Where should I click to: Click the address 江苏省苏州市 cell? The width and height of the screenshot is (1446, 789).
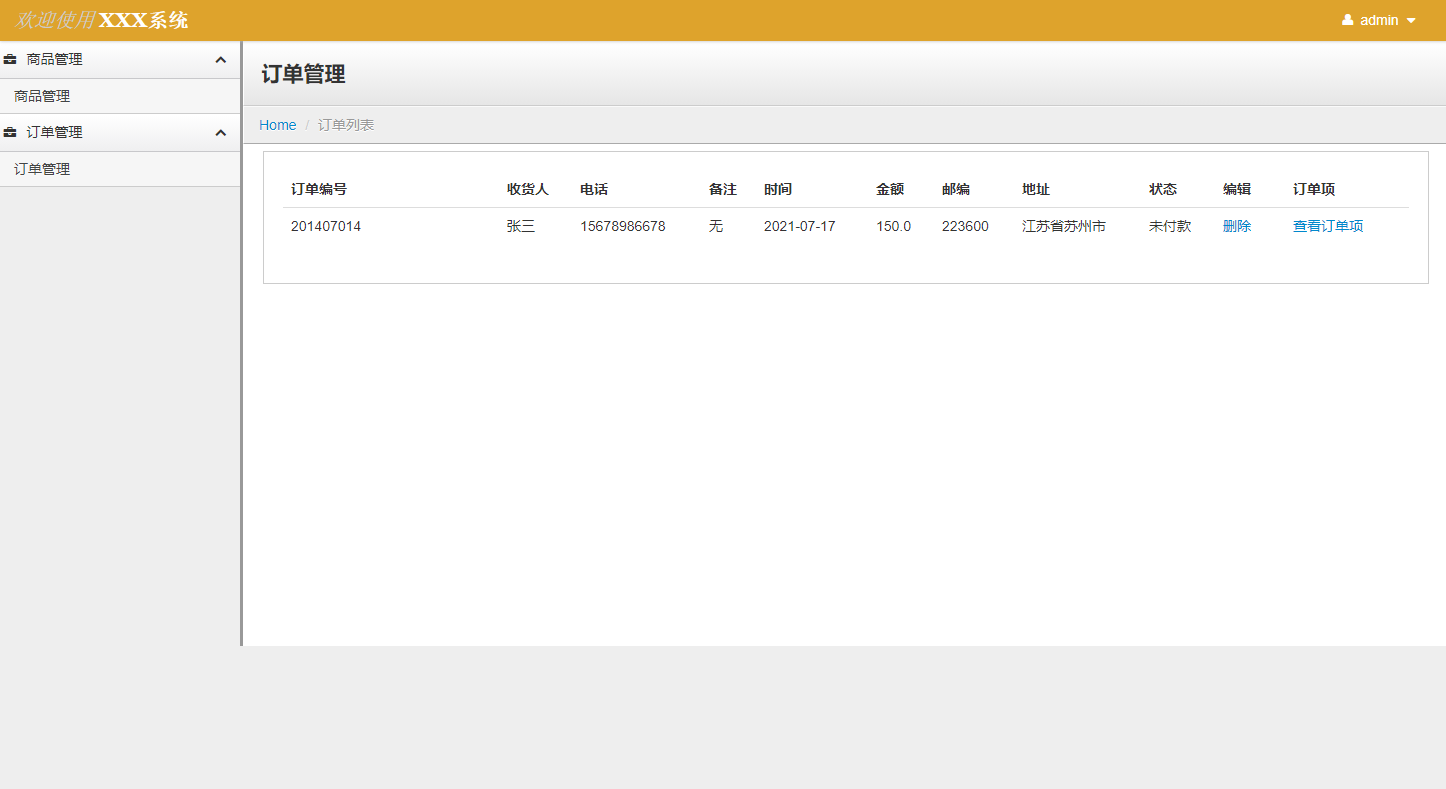coord(1063,227)
